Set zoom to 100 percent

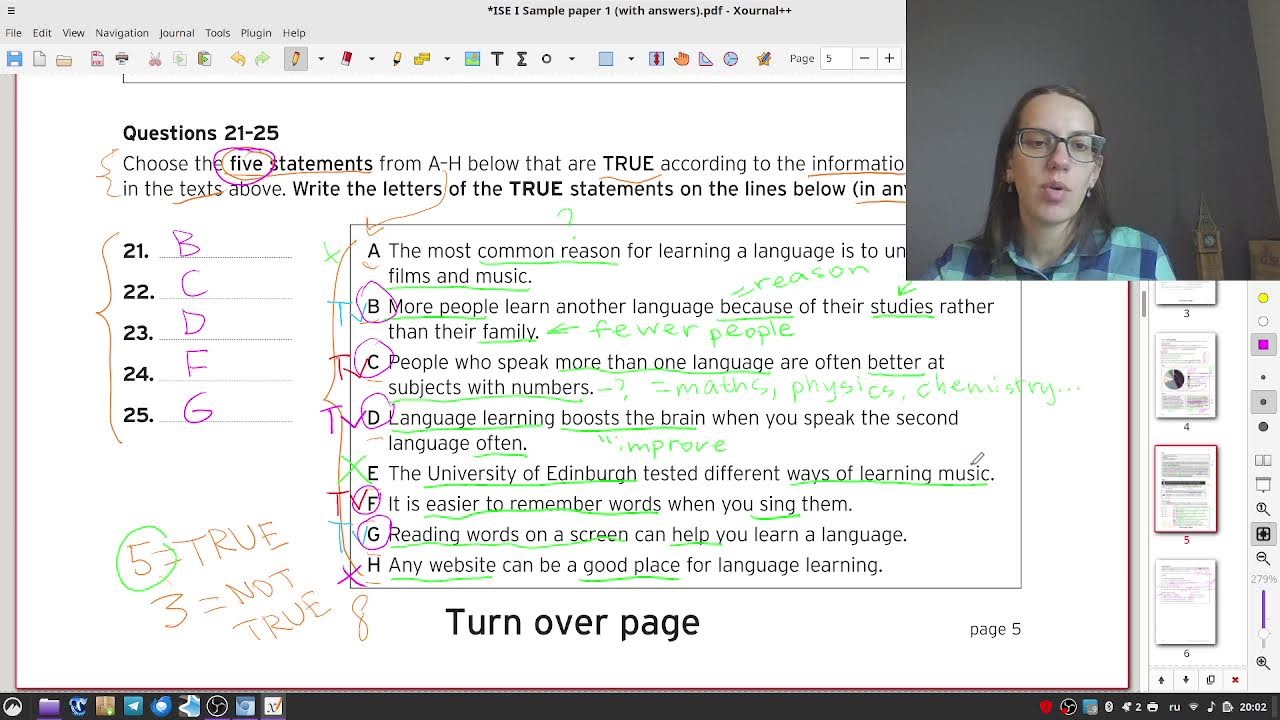(x=1263, y=509)
